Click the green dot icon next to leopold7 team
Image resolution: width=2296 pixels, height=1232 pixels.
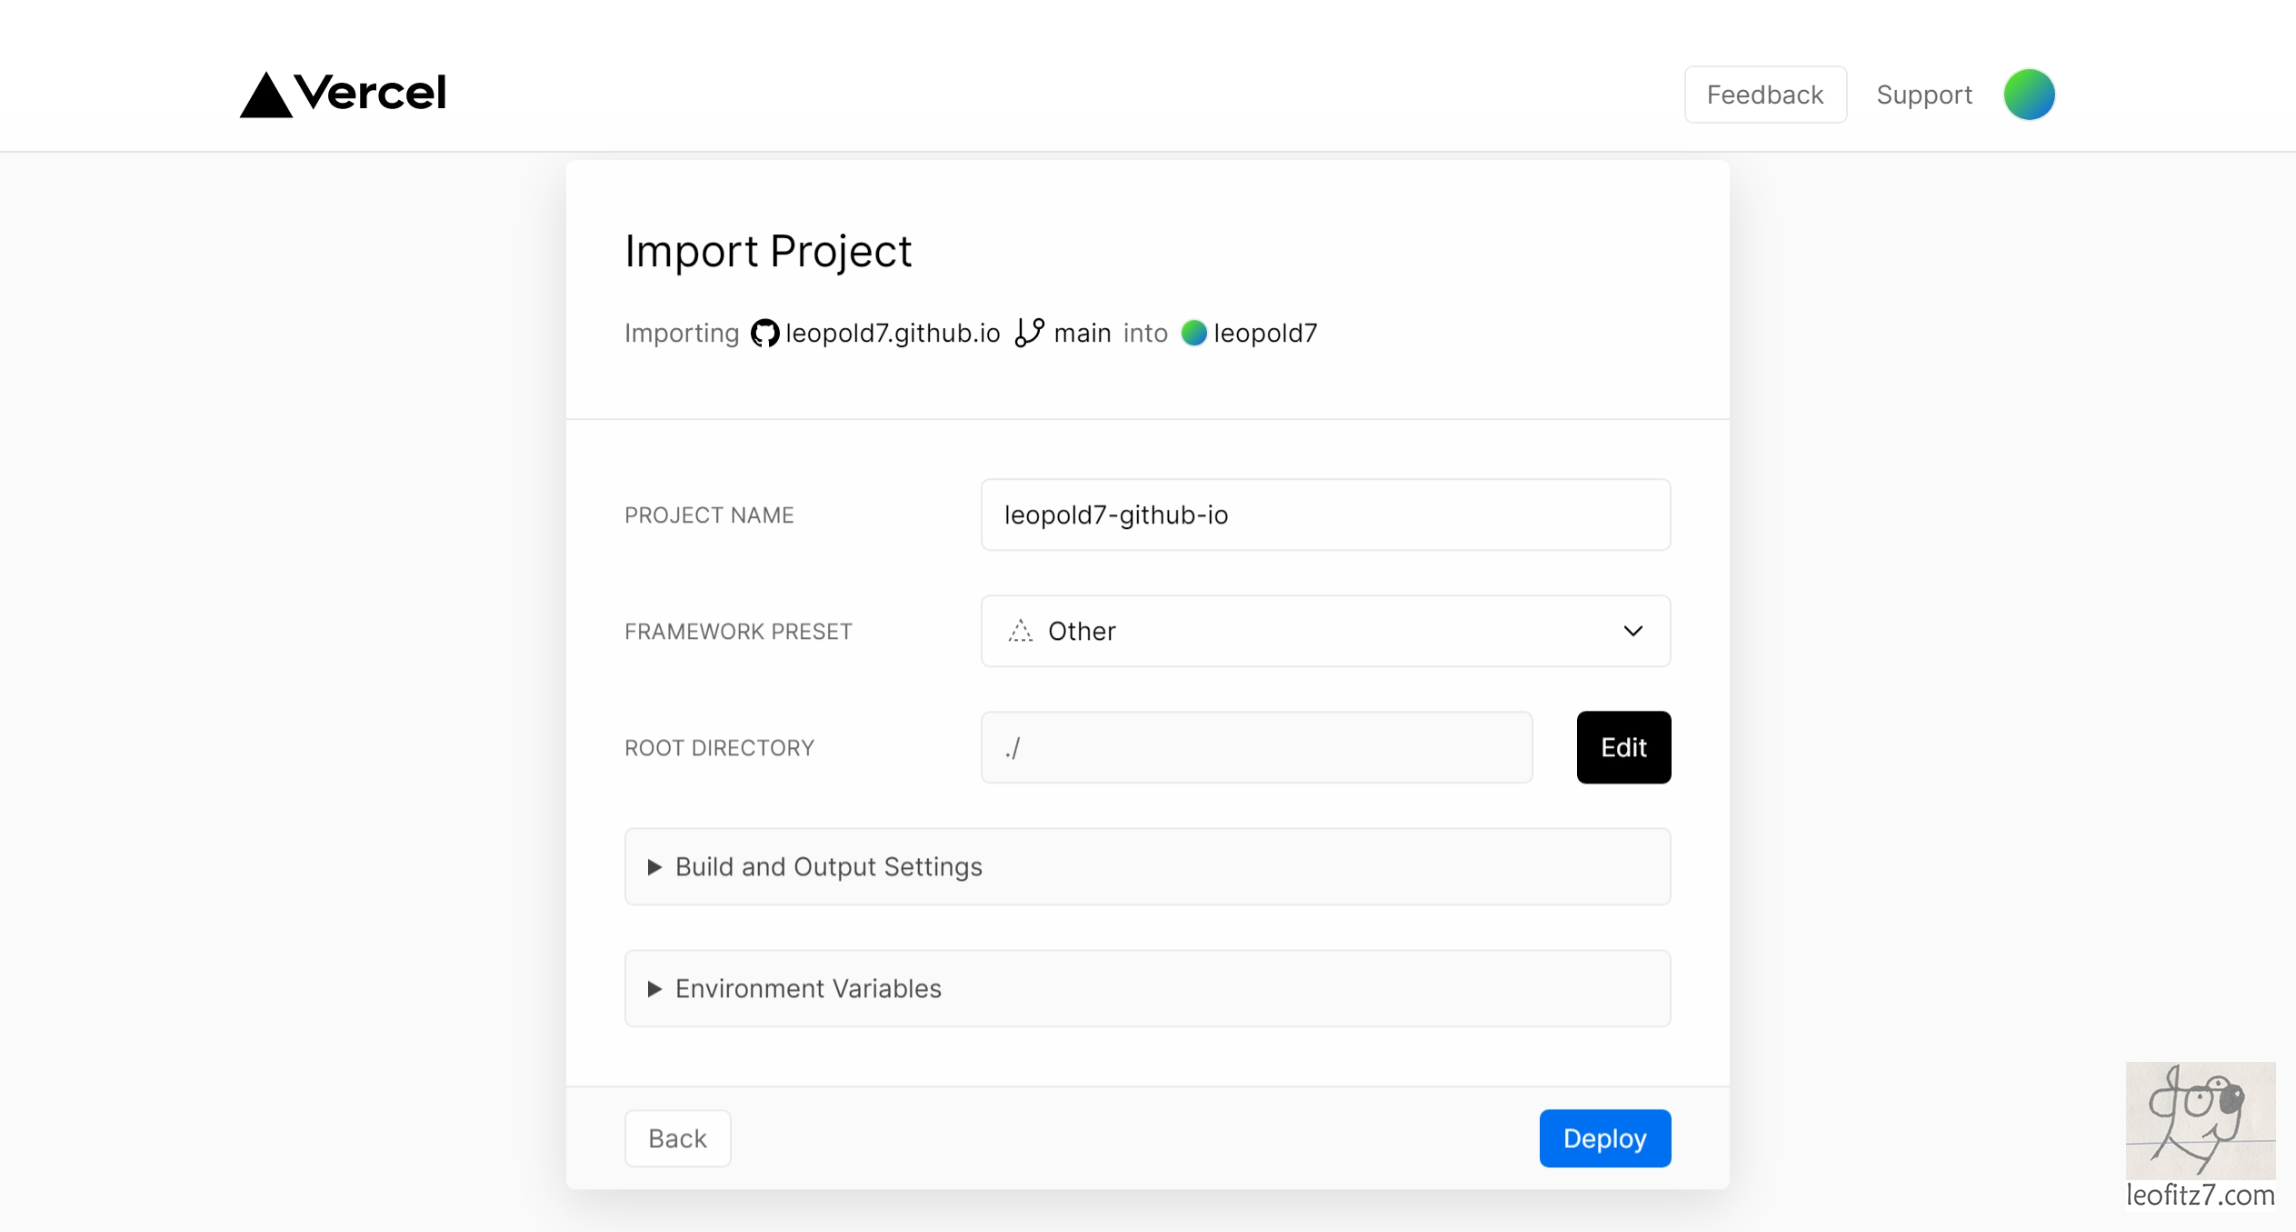click(1195, 331)
